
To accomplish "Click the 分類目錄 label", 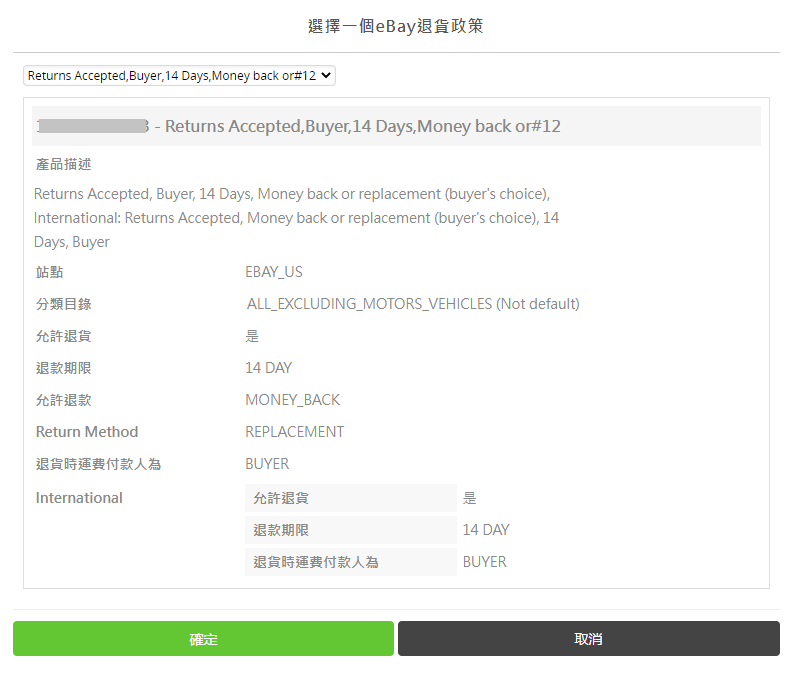I will click(x=63, y=304).
